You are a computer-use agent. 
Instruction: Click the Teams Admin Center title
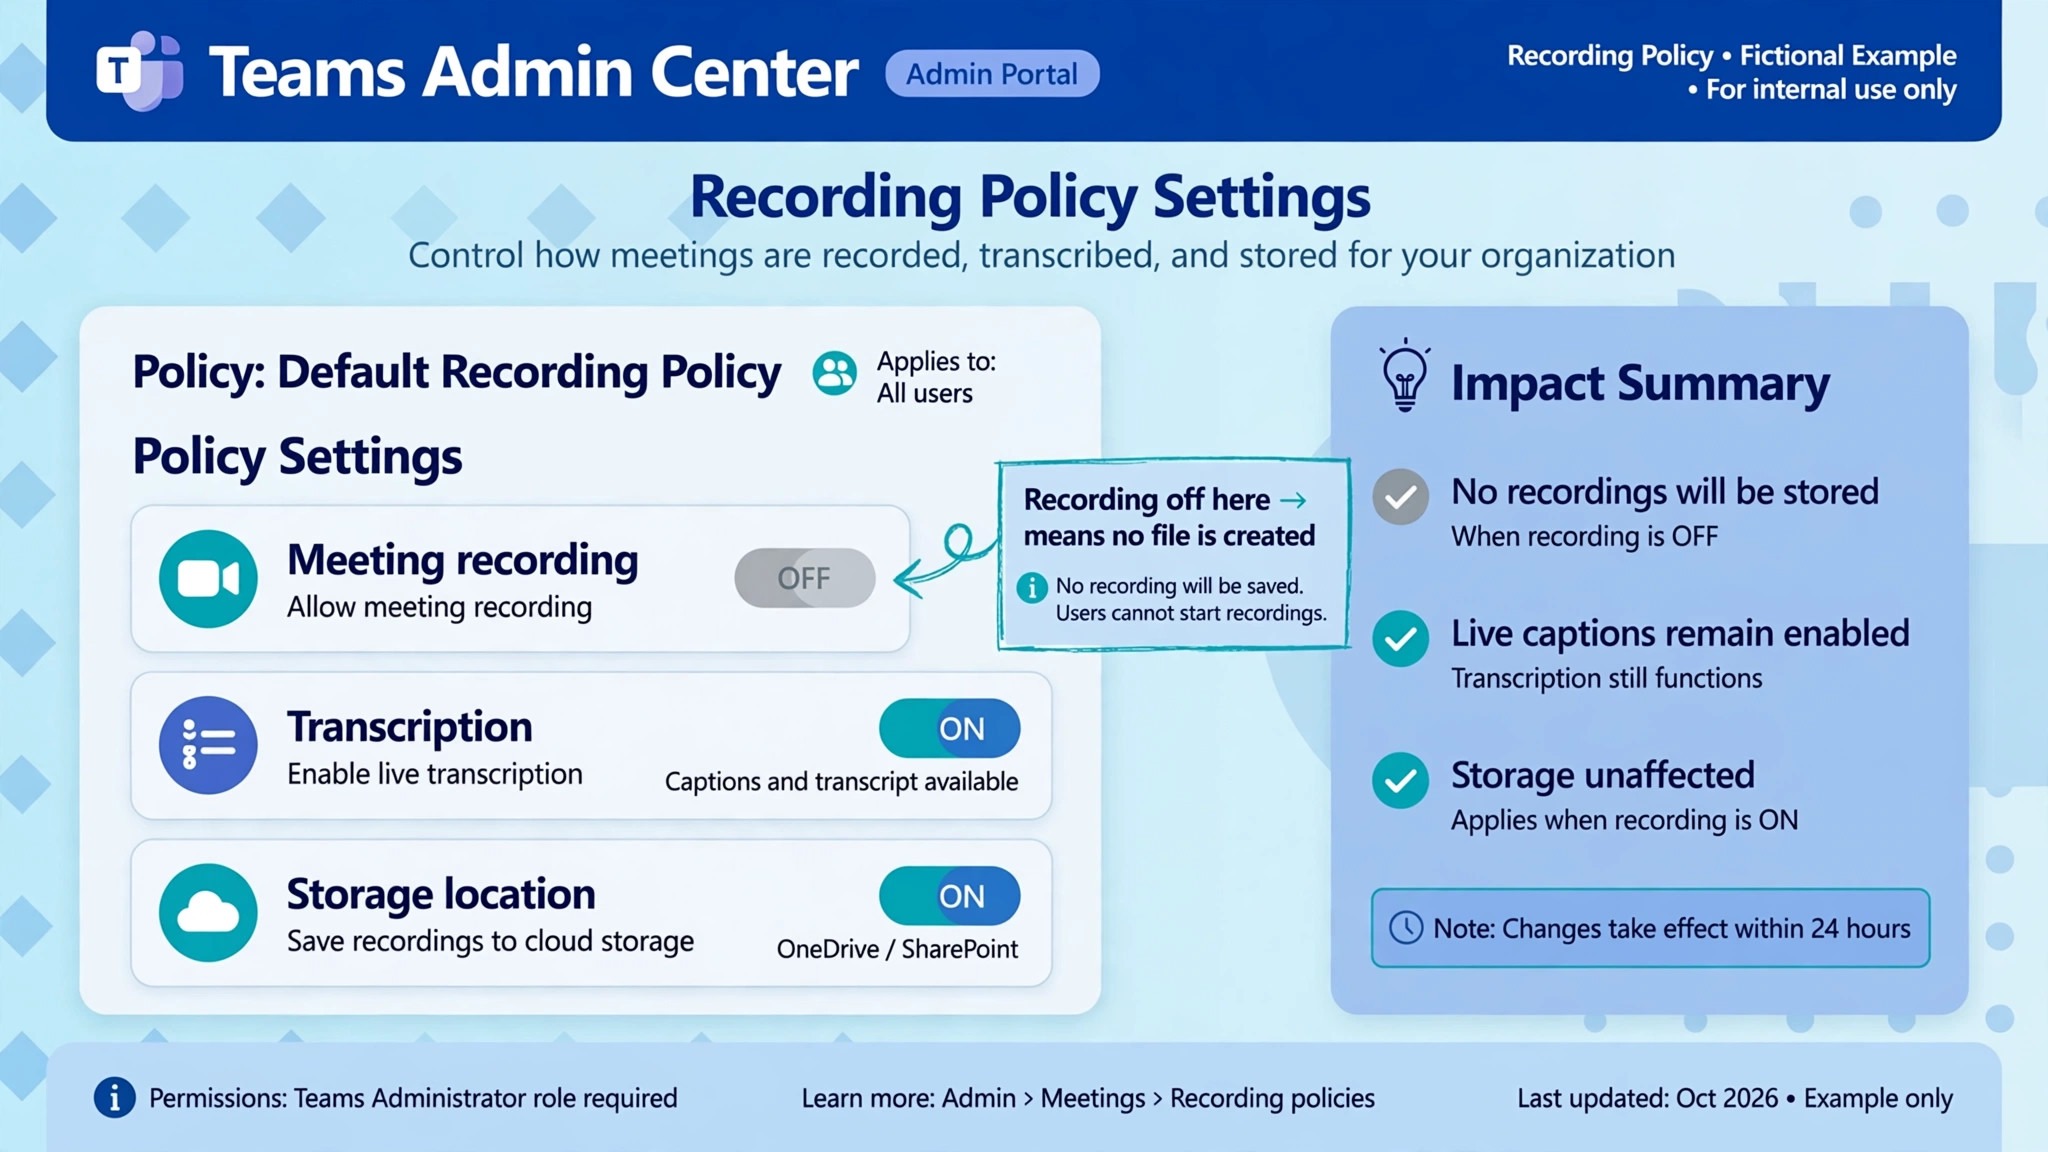(533, 72)
